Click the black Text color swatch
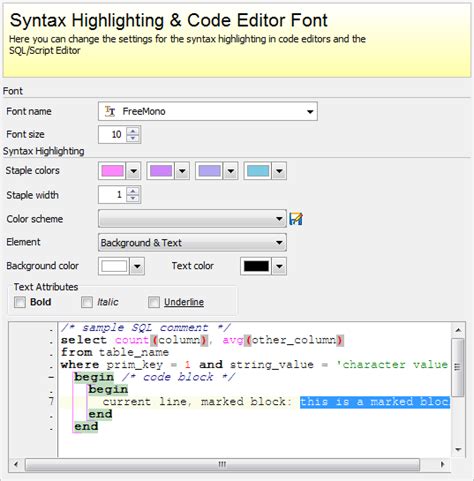This screenshot has width=474, height=481. pos(257,266)
